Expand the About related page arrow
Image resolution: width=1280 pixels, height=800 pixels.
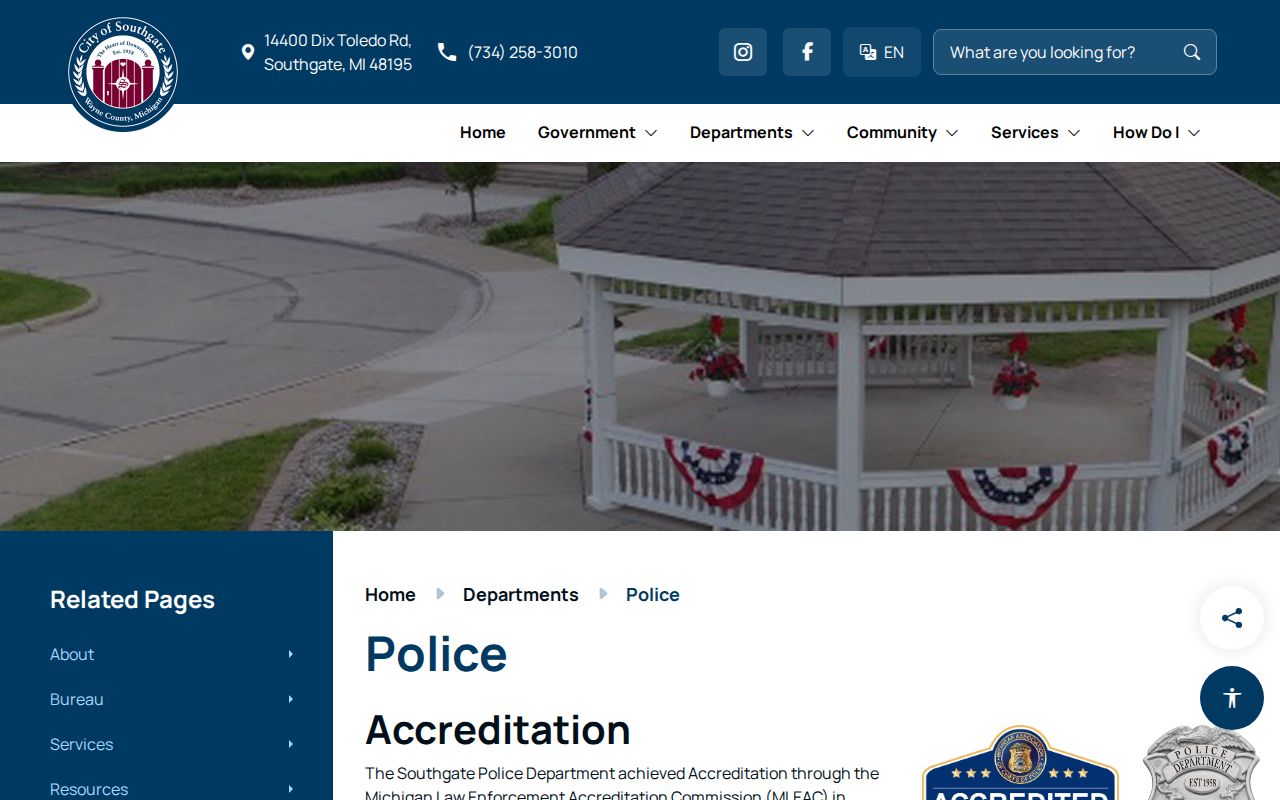pos(291,654)
